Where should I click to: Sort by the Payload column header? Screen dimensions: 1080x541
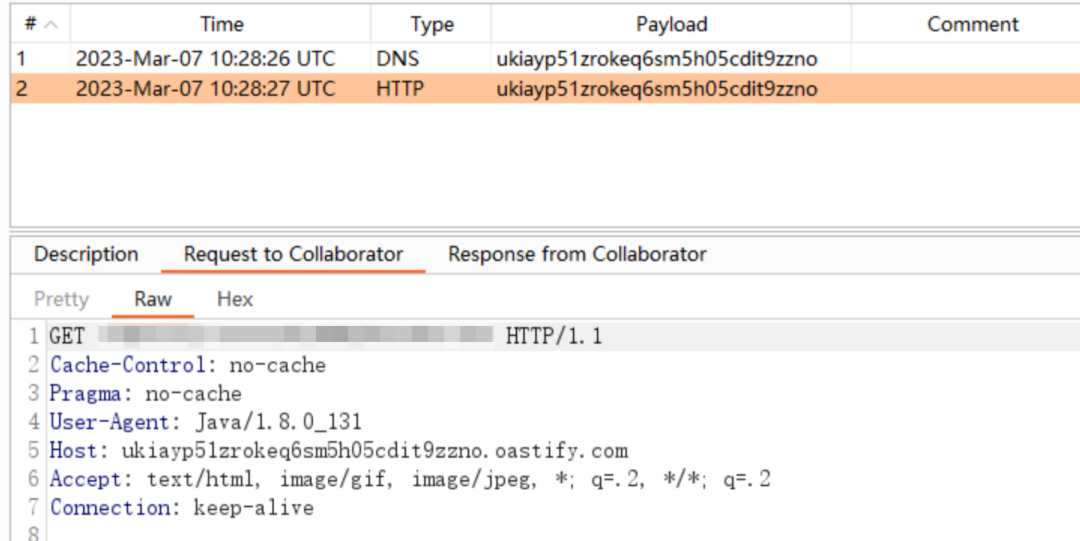[x=671, y=24]
